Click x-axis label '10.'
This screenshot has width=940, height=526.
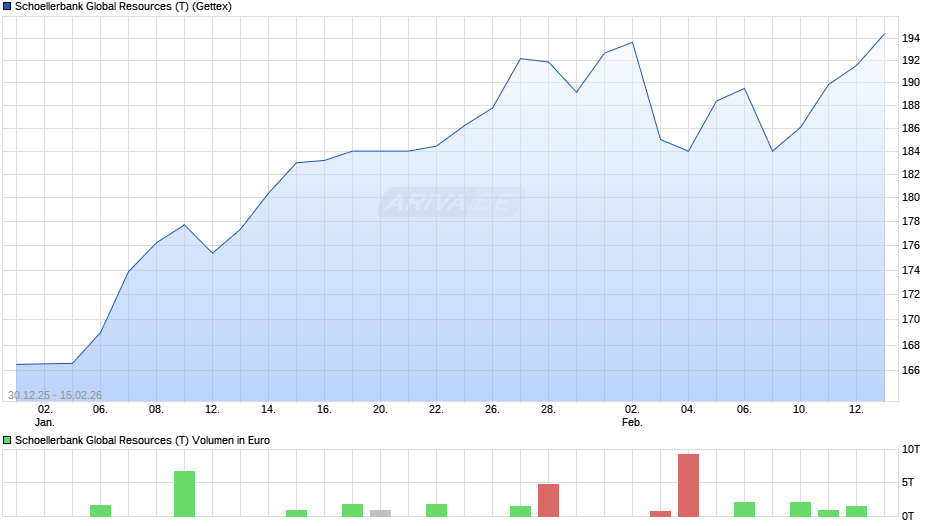coord(800,410)
